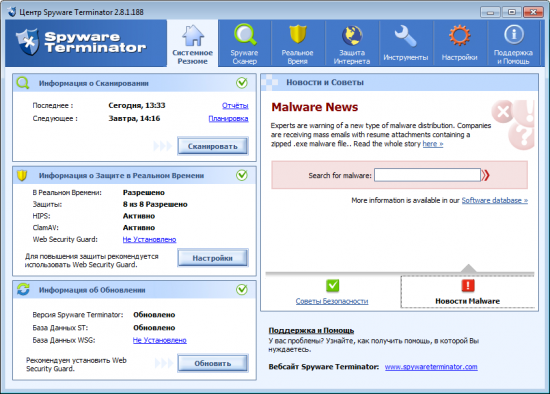Open Инструменты wrench tab

(x=406, y=44)
